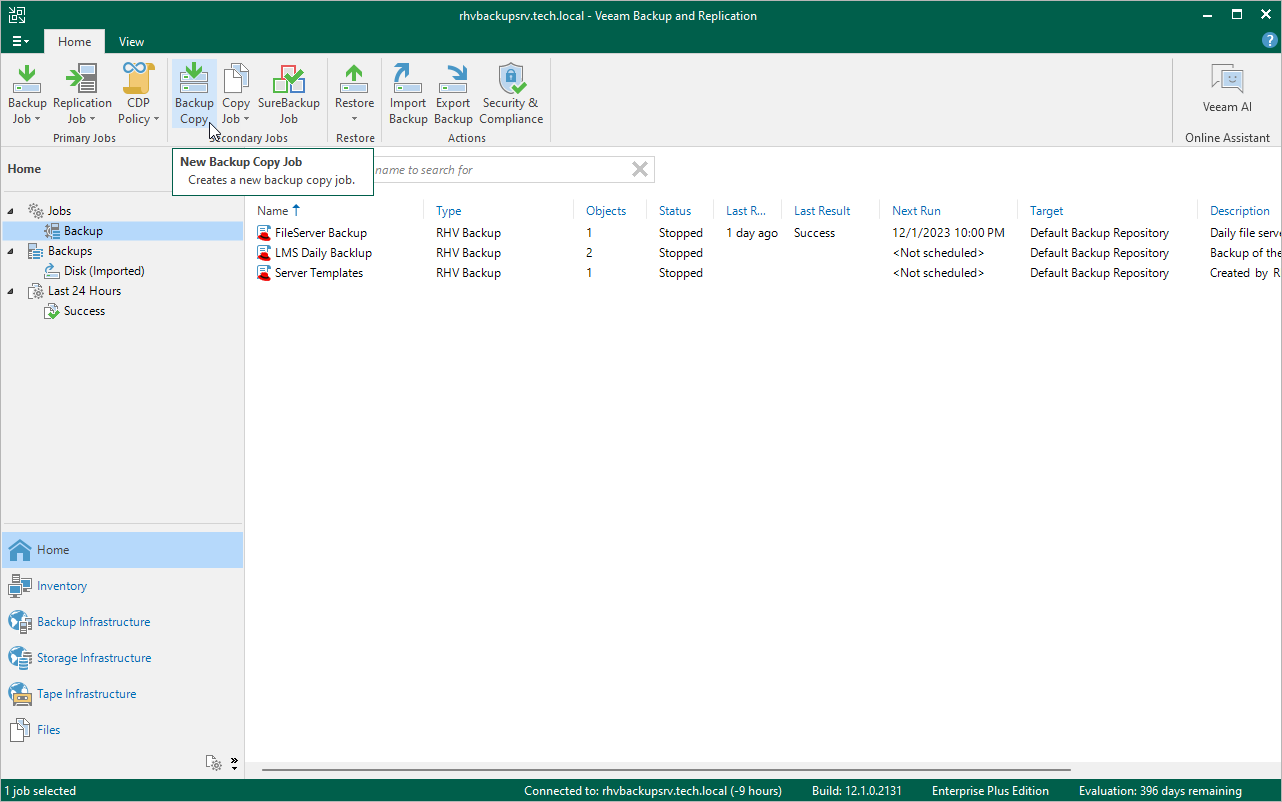
Task: Click 'Build: 12.1.0.2131' in status bar
Action: 857,791
